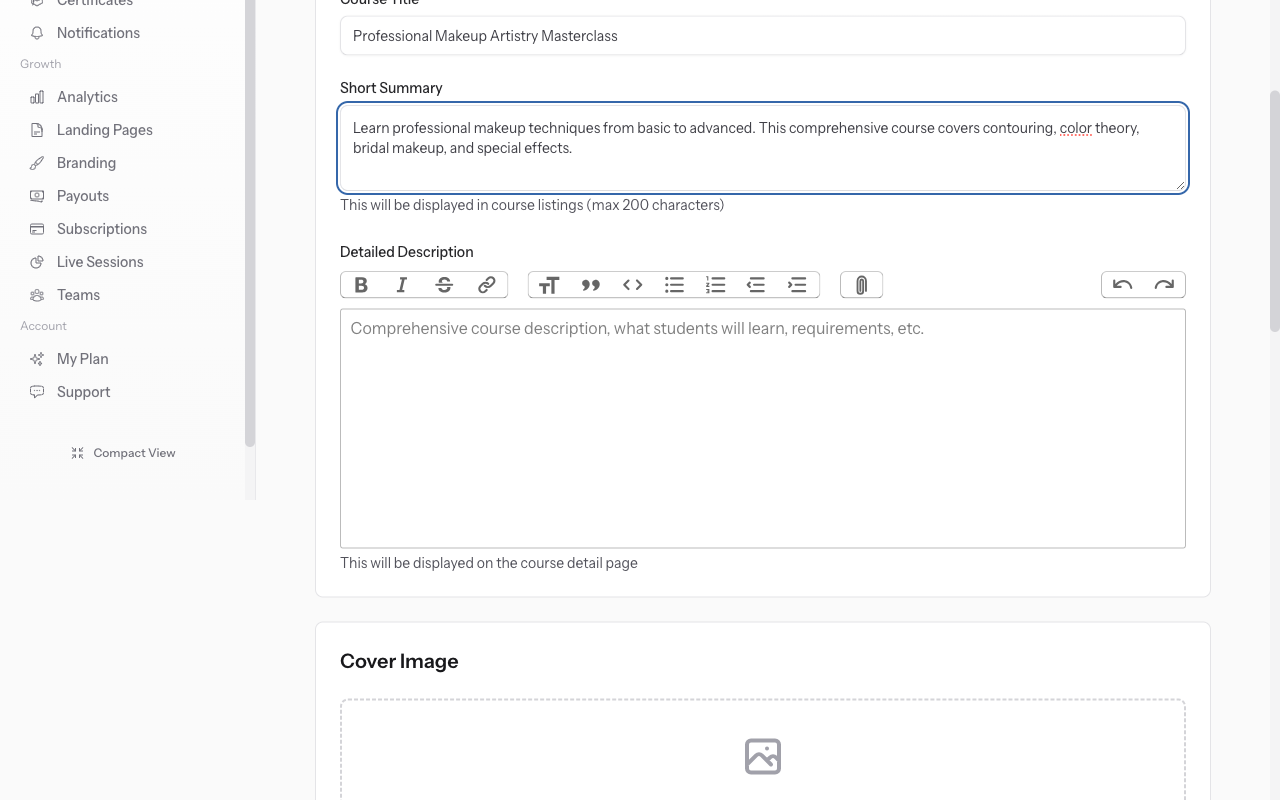Open the Payouts section
The image size is (1280, 800).
82,196
